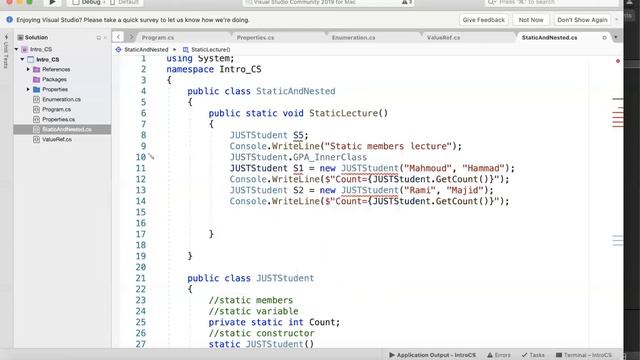Auto-hide the Solution pad

pos(98,38)
